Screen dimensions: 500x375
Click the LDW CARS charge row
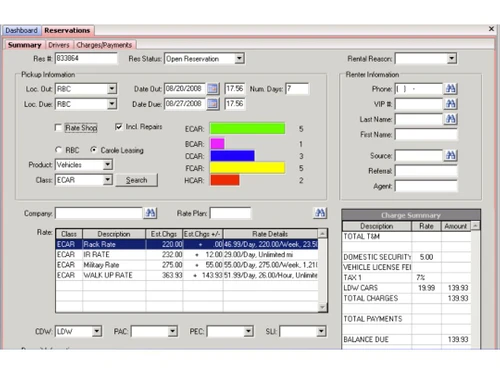point(407,288)
